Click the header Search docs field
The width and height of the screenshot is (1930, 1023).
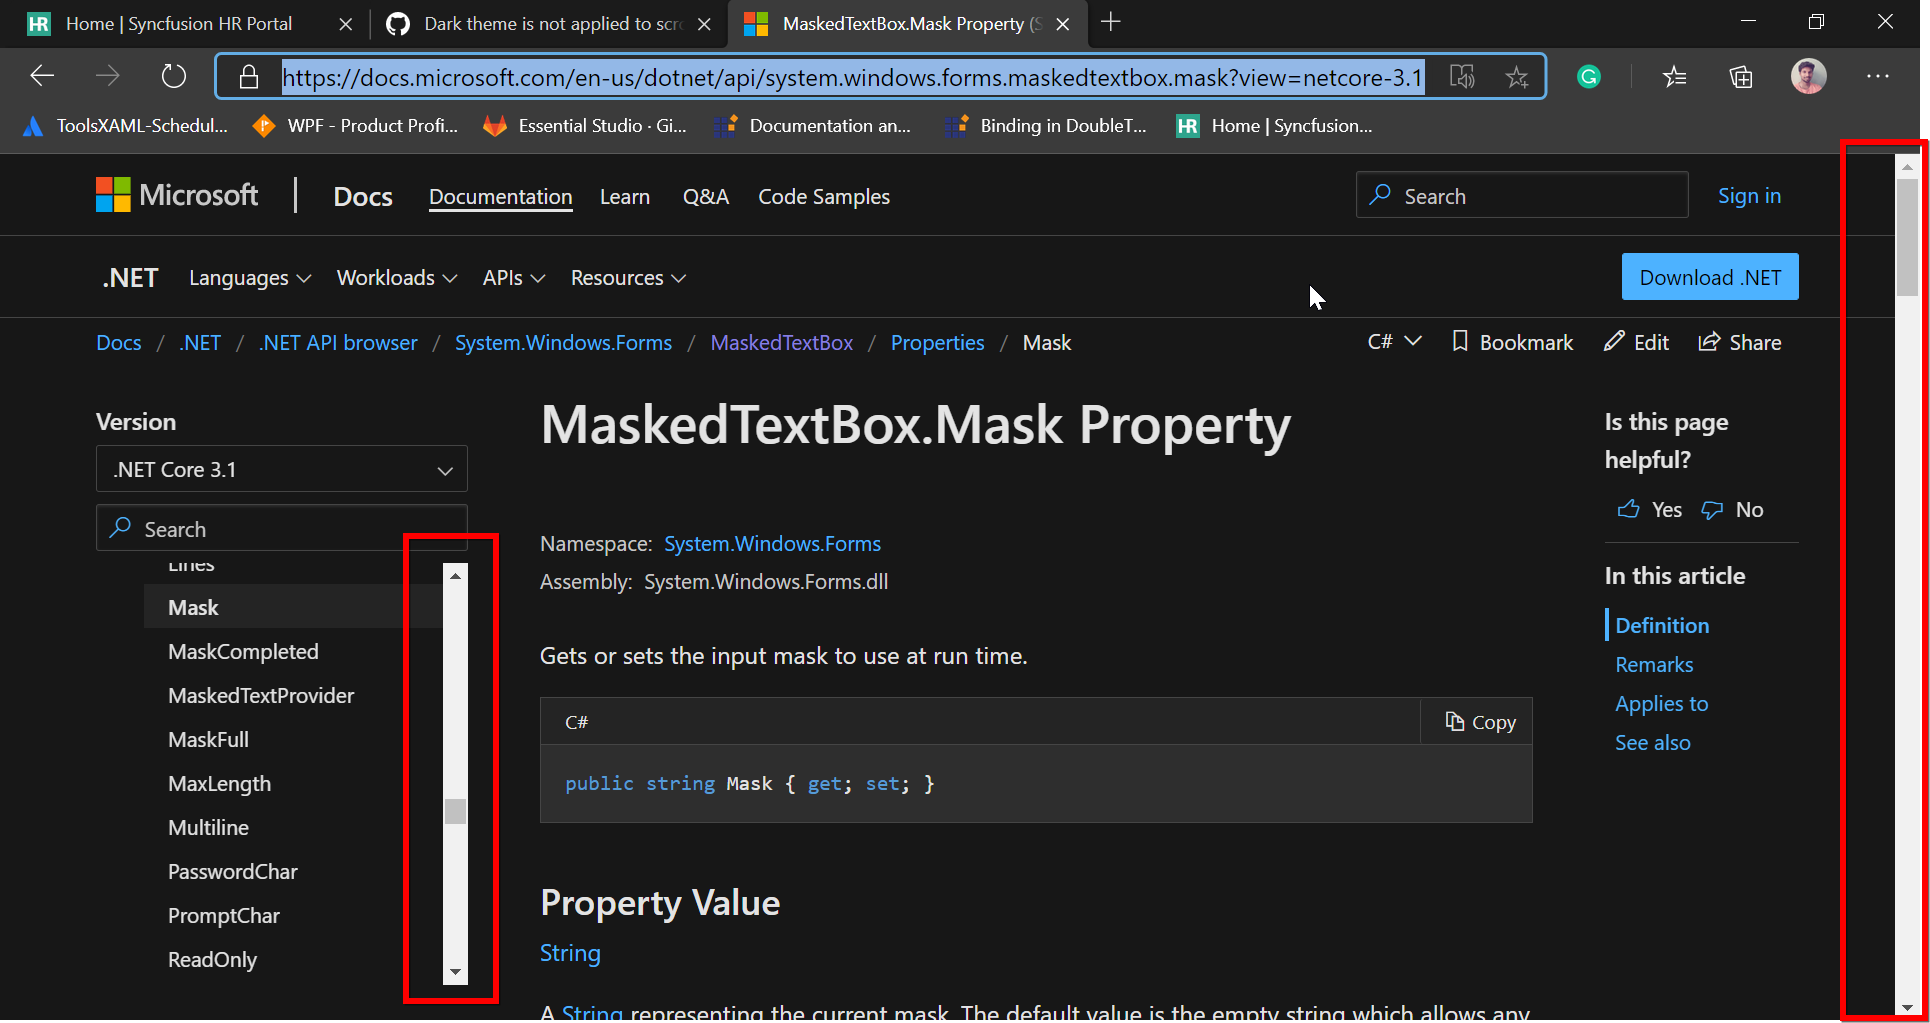pyautogui.click(x=1522, y=195)
